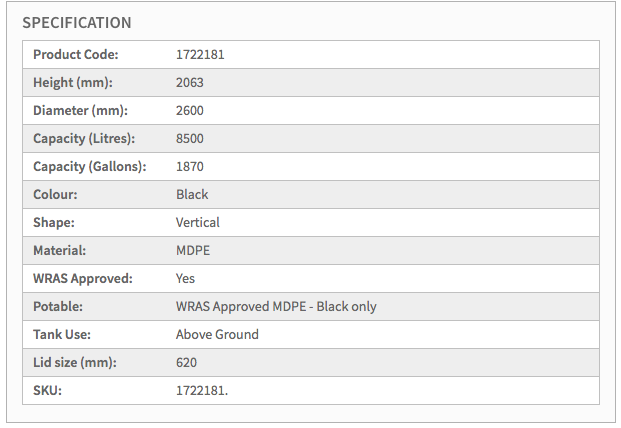Image resolution: width=621 pixels, height=428 pixels.
Task: Click the Product Code label
Action: (76, 55)
